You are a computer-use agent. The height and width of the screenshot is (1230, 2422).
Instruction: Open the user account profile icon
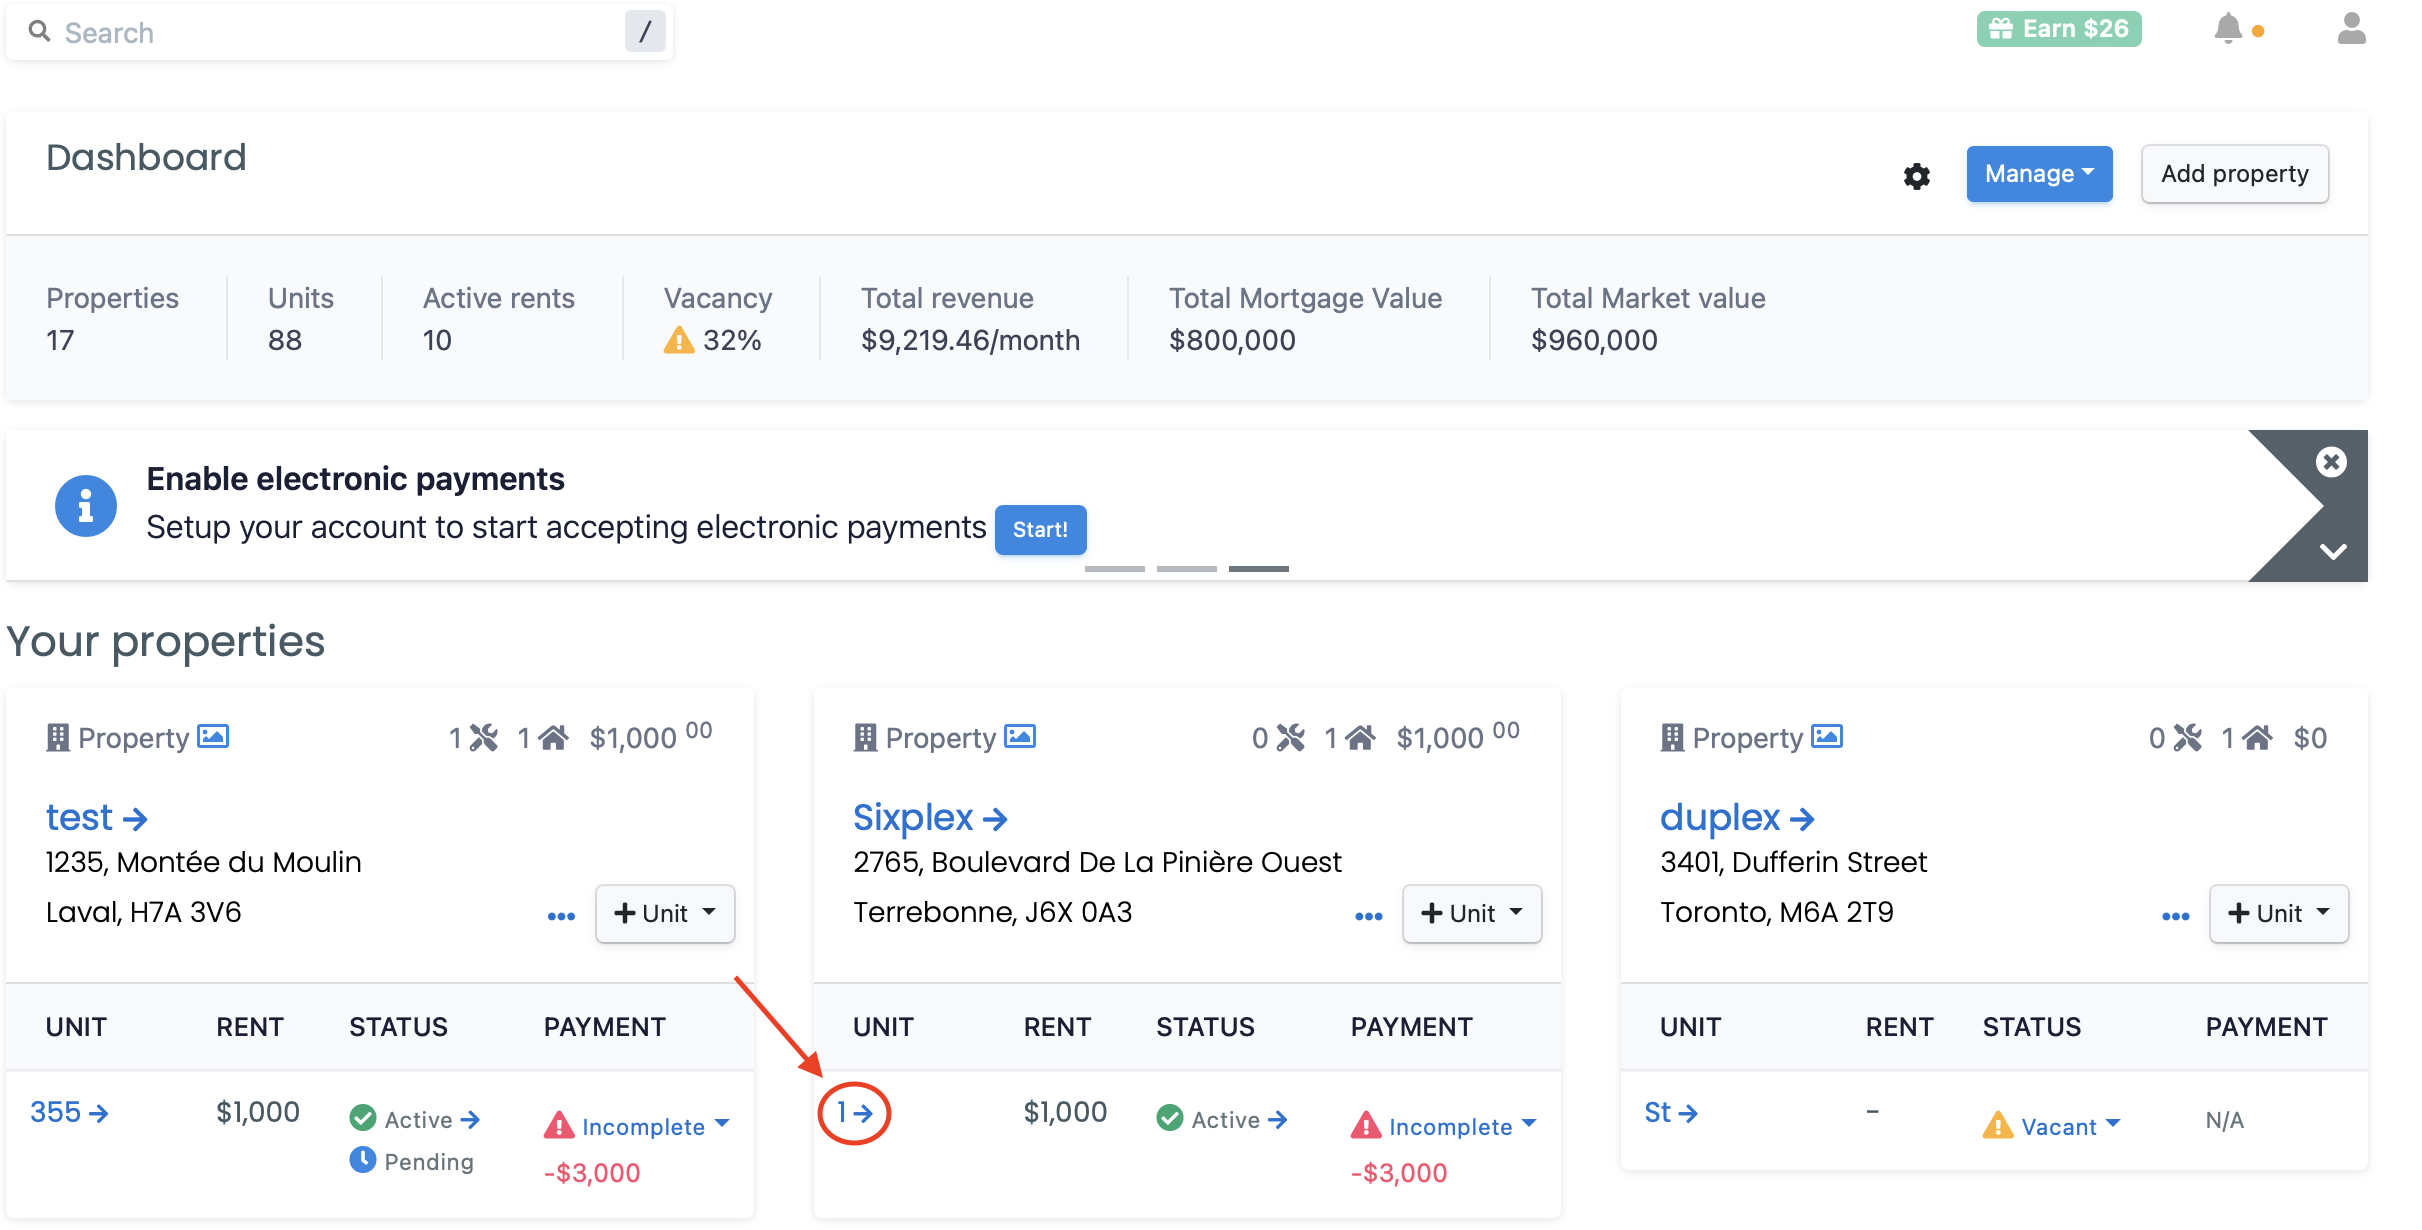(2352, 29)
